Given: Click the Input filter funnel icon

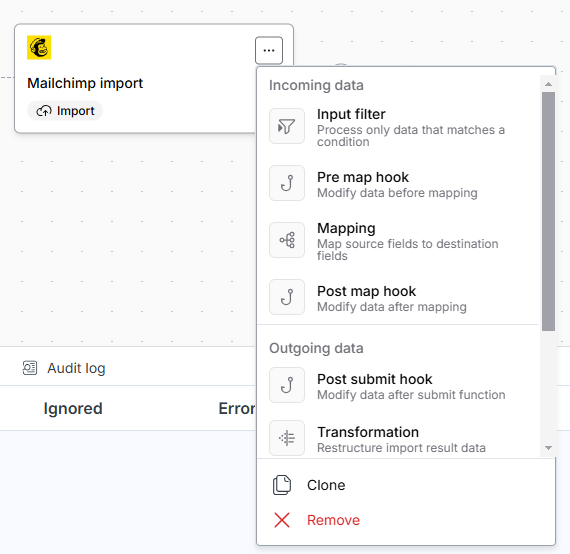Looking at the screenshot, I should click(x=287, y=126).
